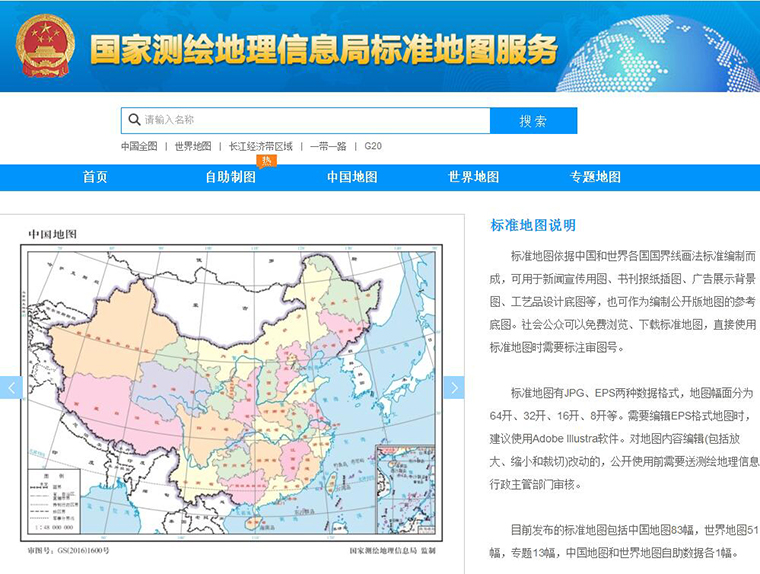Click the 搜索 search button

[533, 121]
